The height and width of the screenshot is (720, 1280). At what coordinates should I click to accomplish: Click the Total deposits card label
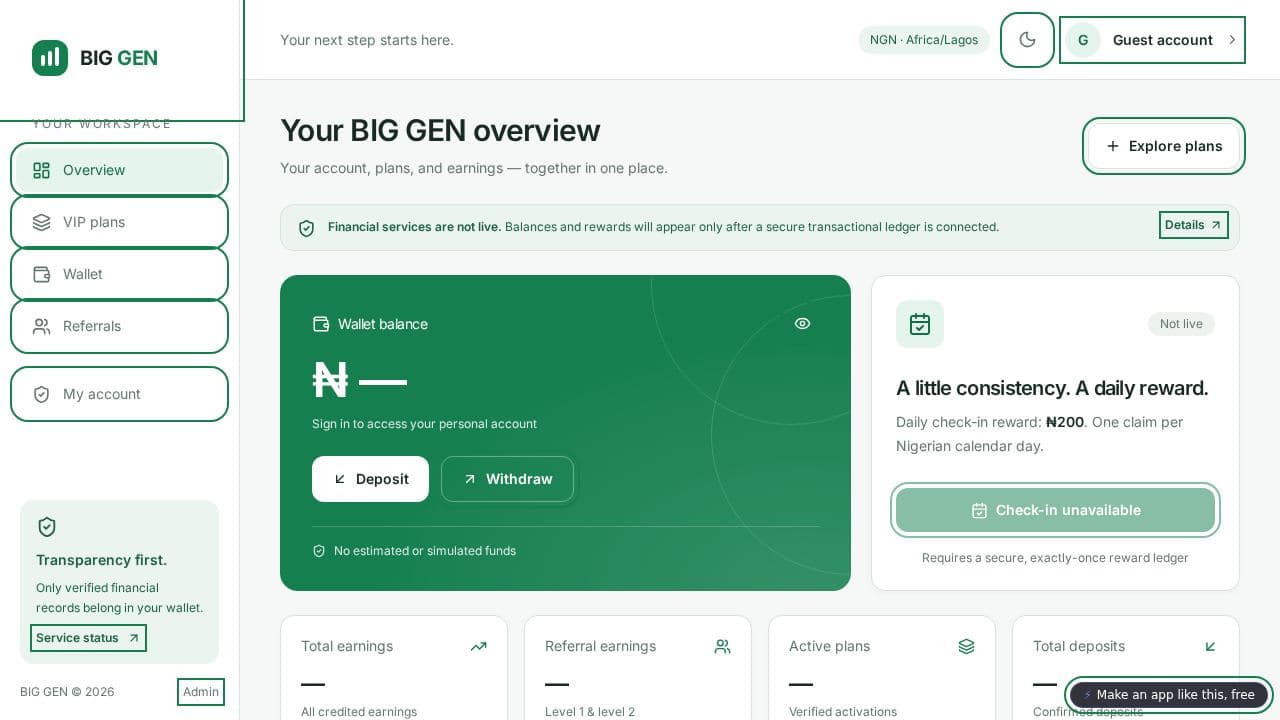click(1079, 646)
